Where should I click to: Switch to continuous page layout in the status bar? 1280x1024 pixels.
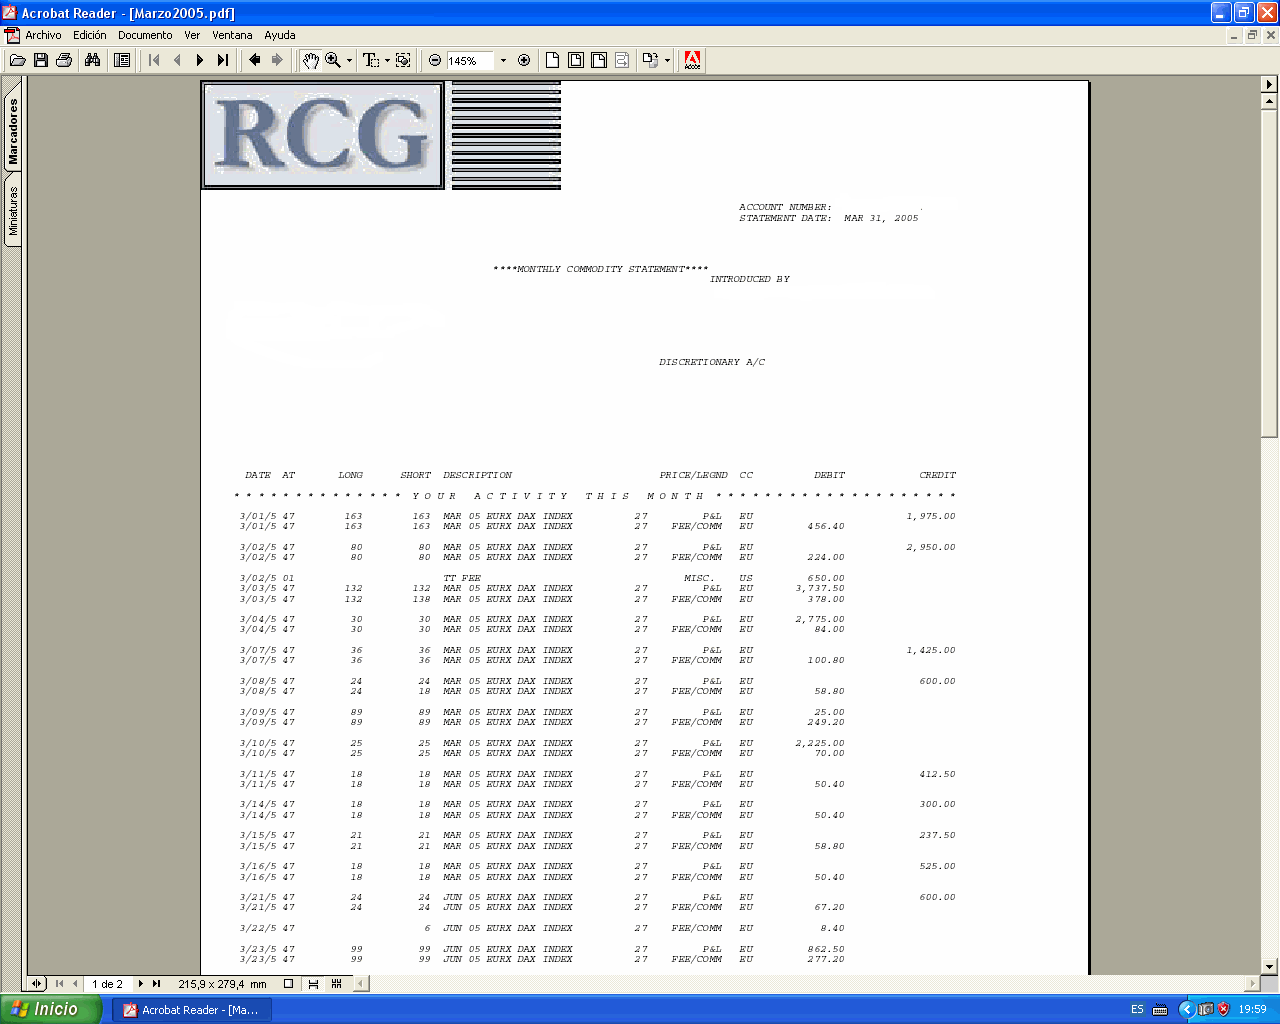(x=313, y=984)
